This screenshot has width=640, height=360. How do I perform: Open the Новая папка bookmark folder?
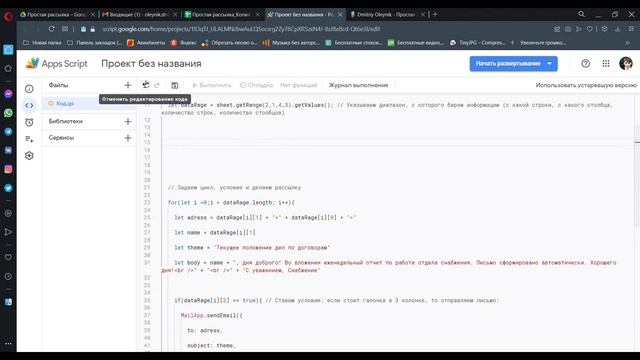pyautogui.click(x=42, y=42)
